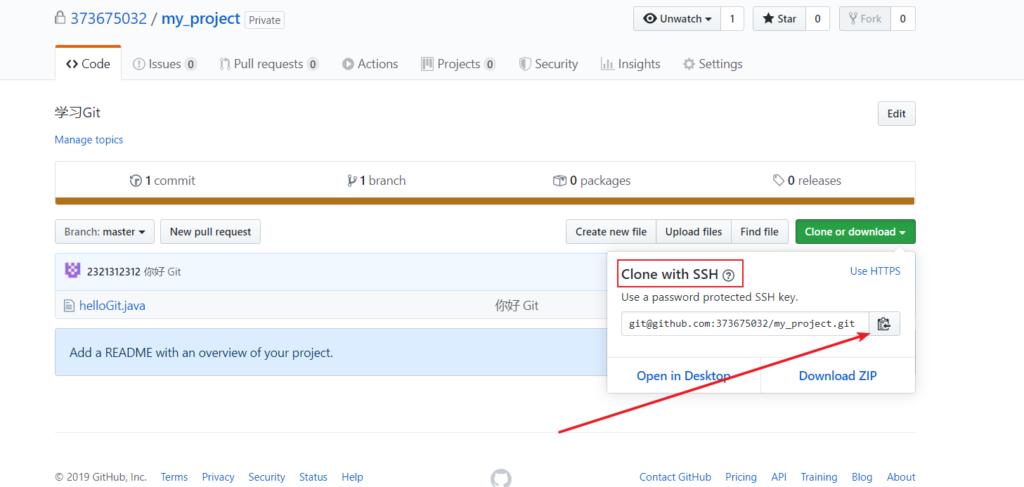Click the GitHub logo in the footer
Image resolution: width=1024 pixels, height=487 pixels.
501,478
